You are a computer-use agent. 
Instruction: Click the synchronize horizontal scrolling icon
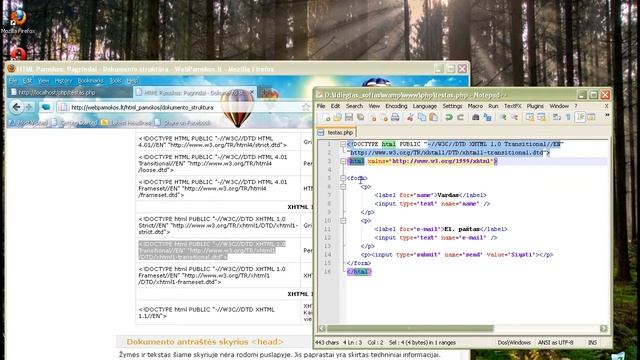pos(541,118)
